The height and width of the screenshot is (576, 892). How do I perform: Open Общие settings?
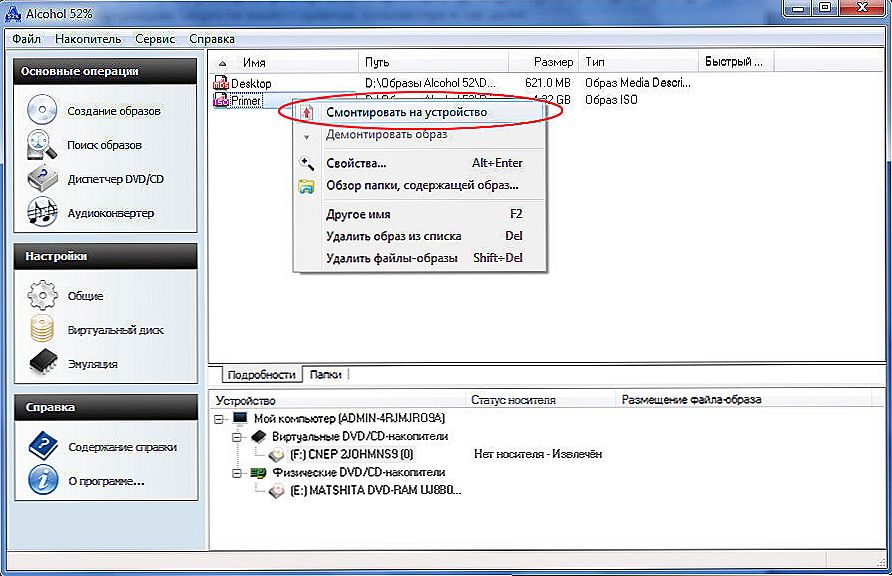85,296
